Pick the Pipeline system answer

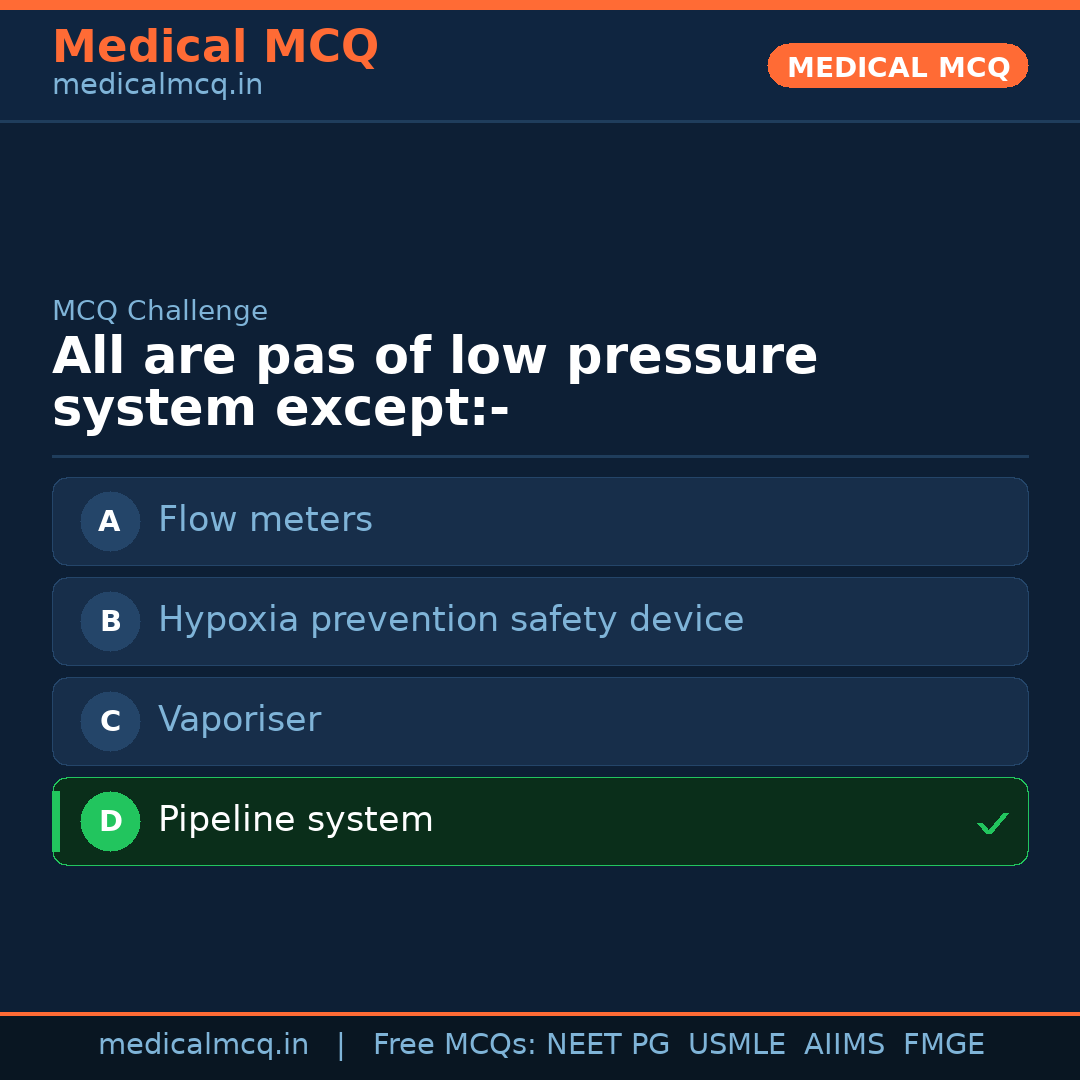295,820
